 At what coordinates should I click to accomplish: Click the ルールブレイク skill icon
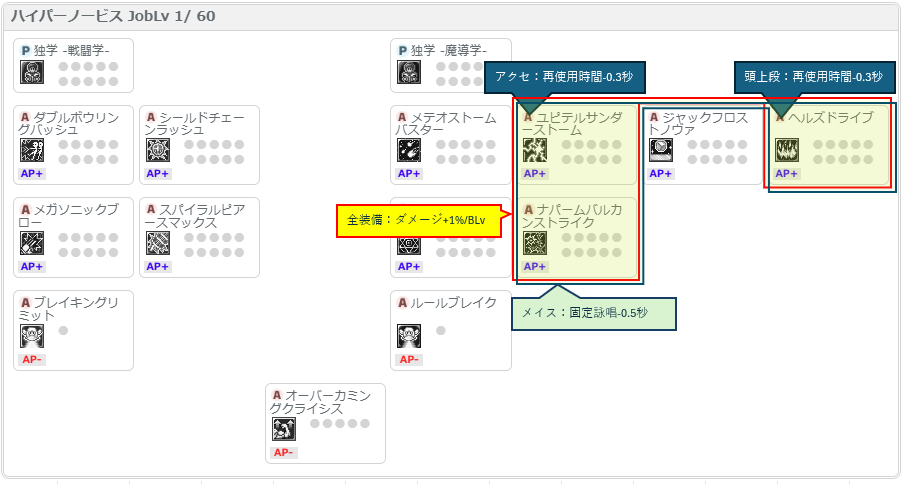click(409, 336)
